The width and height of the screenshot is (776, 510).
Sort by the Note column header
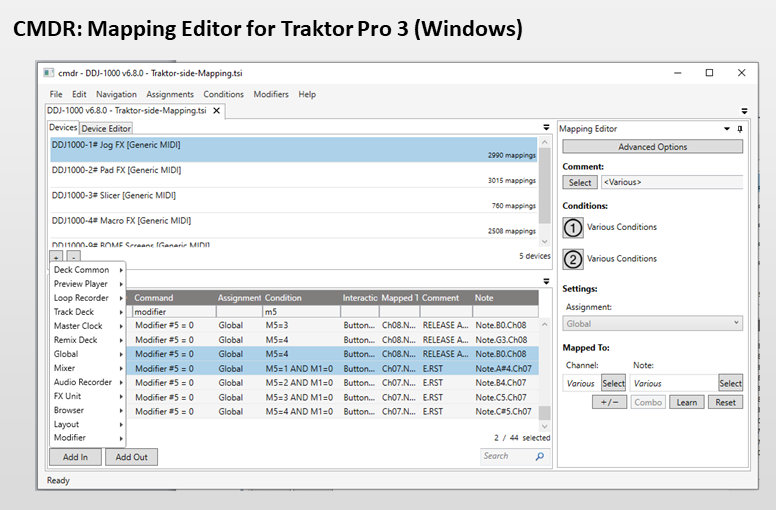tap(505, 298)
